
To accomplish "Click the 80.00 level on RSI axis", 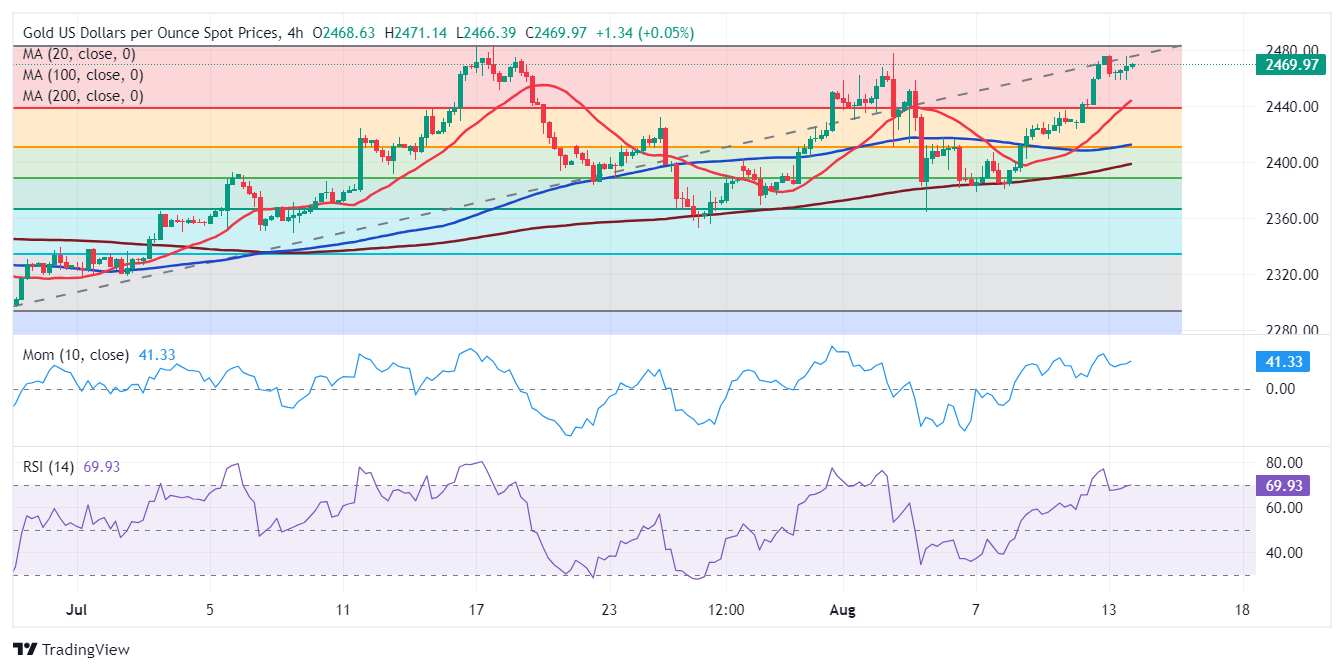I will click(1283, 463).
